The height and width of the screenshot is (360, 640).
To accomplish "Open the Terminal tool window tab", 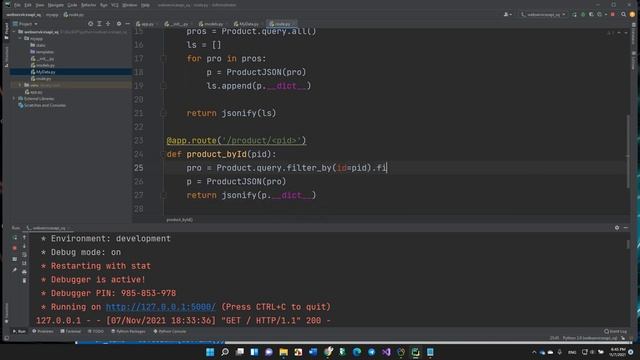I will pos(71,331).
